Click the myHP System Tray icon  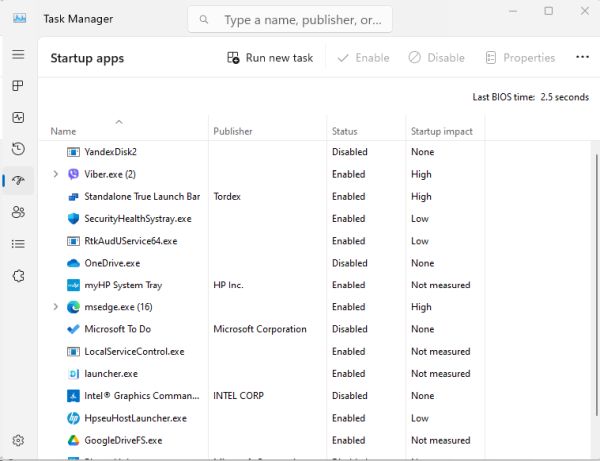tap(73, 285)
